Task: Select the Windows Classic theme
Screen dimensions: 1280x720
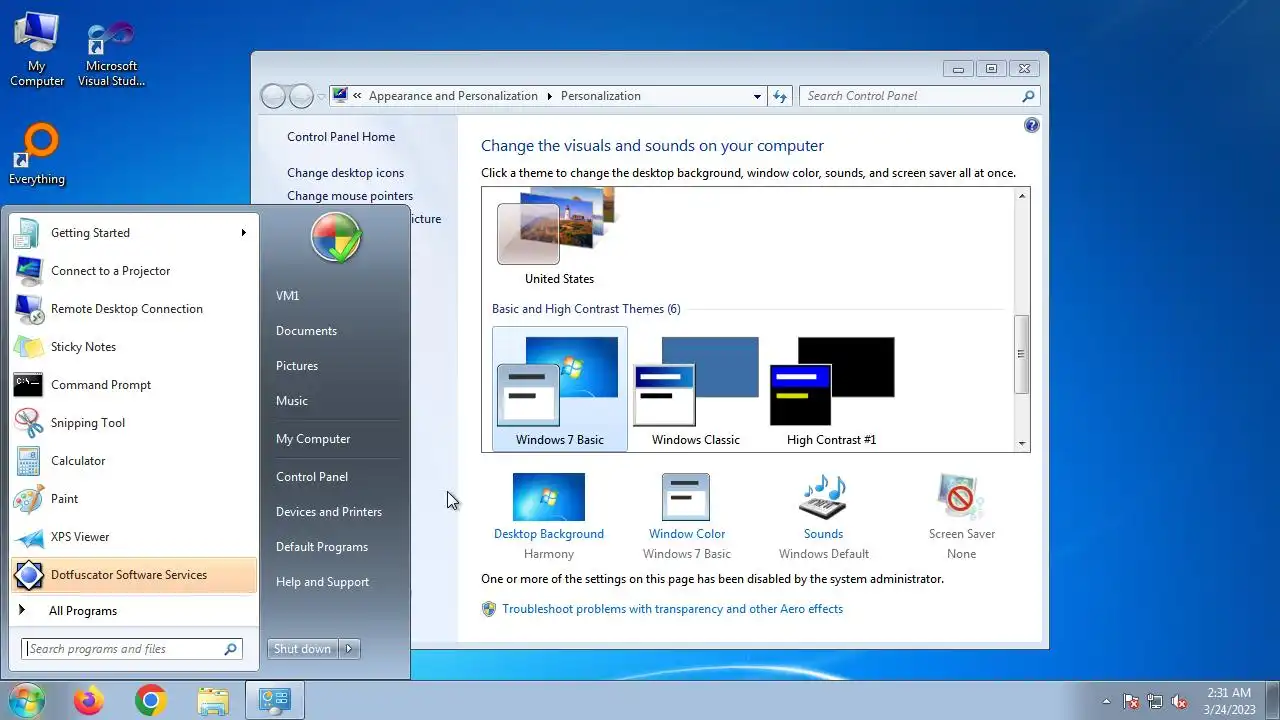Action: tap(696, 389)
